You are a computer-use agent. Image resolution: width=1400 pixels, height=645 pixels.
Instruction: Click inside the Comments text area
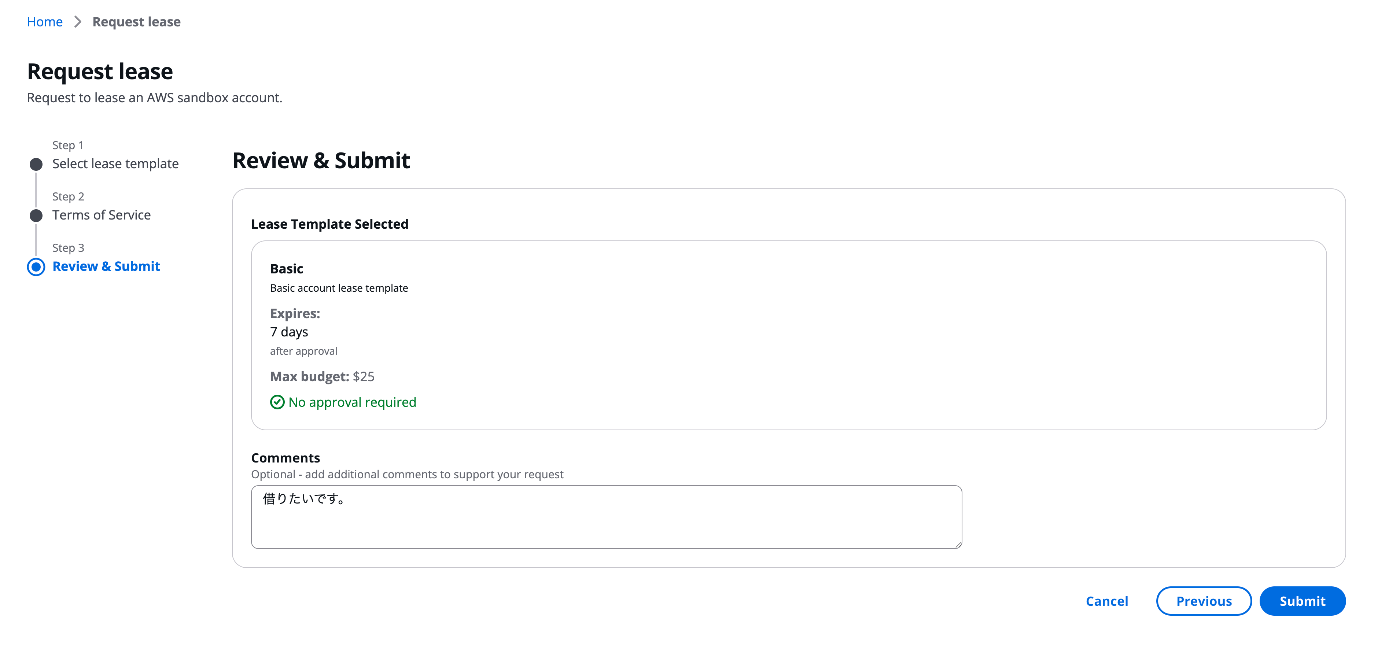[606, 517]
